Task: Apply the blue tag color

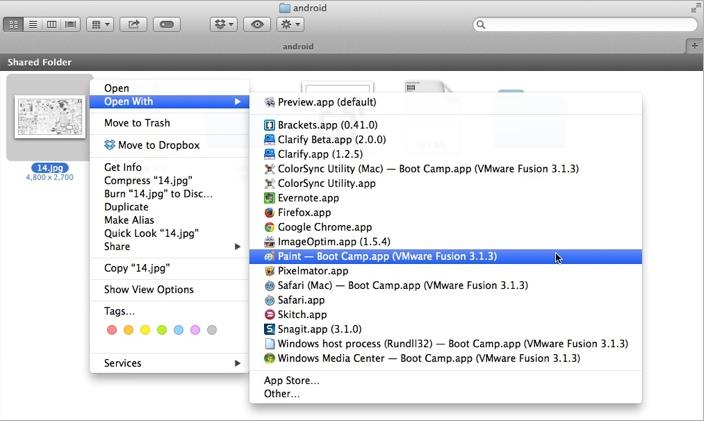Action: tap(178, 330)
